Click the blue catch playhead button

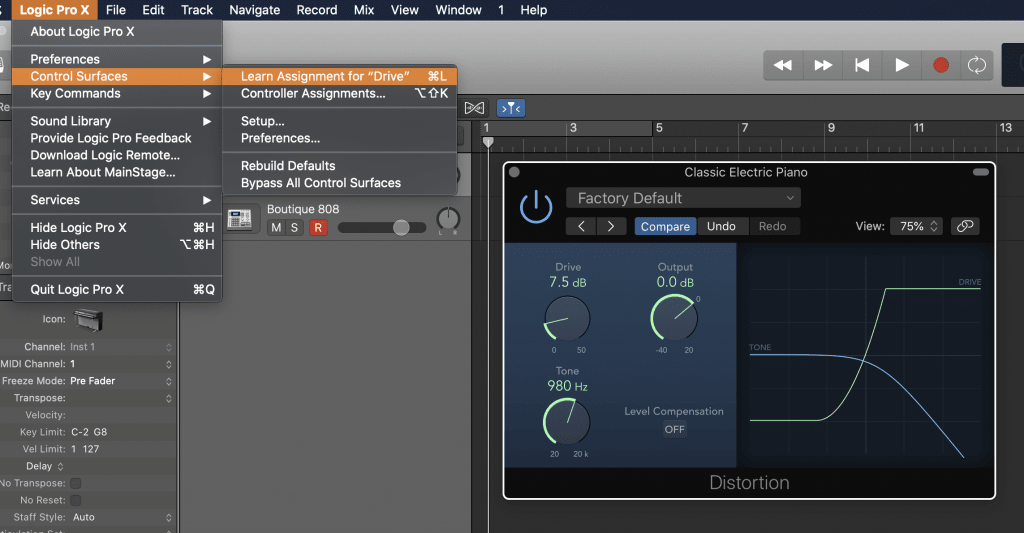pyautogui.click(x=511, y=108)
